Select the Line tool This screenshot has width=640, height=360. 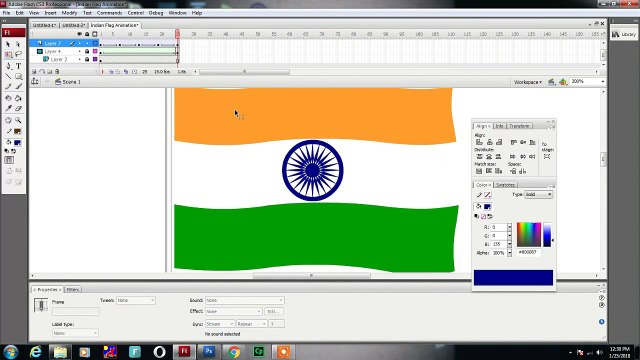click(x=8, y=76)
